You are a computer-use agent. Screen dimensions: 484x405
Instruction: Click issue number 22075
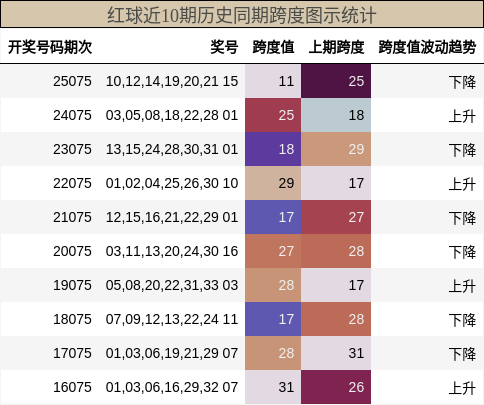72,183
